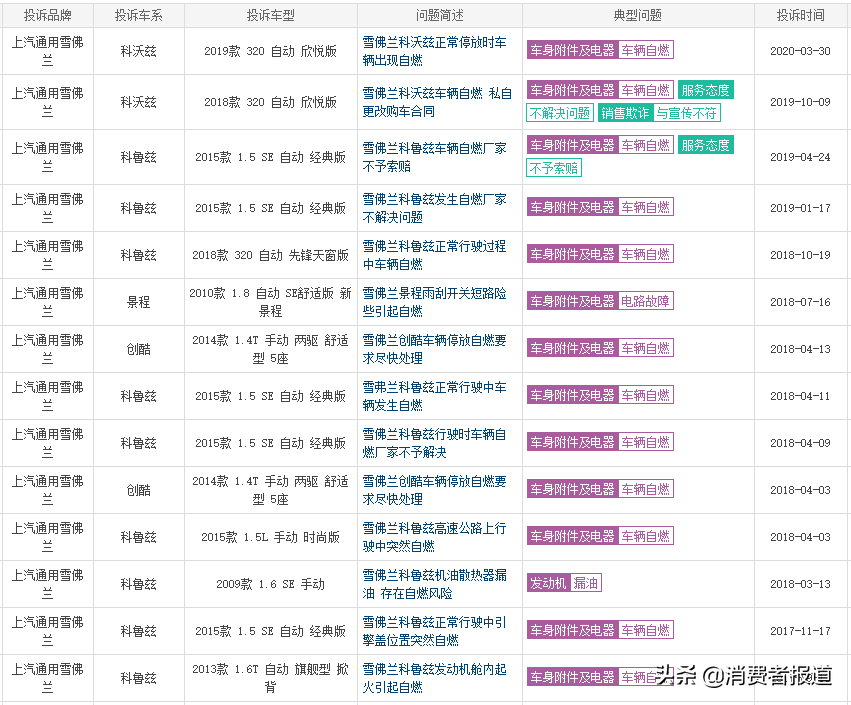851x705 pixels.
Task: Select the date cell 2019-04-24
Action: pos(801,157)
